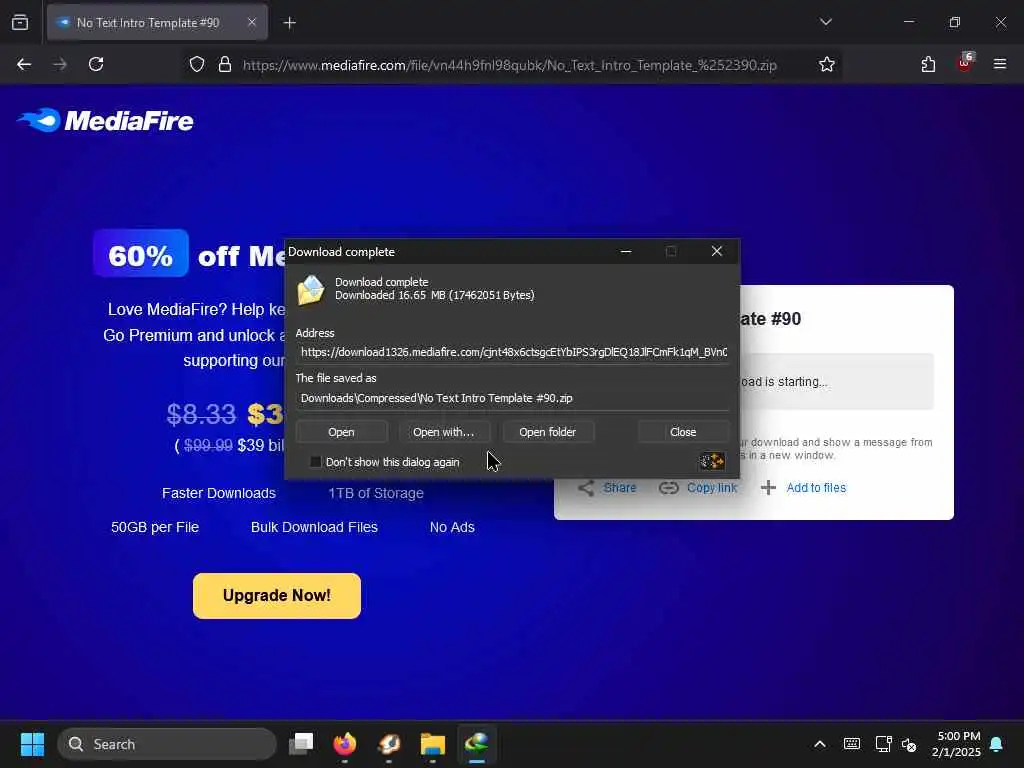Click the Copy link option
Image resolution: width=1024 pixels, height=768 pixels.
pyautogui.click(x=712, y=488)
